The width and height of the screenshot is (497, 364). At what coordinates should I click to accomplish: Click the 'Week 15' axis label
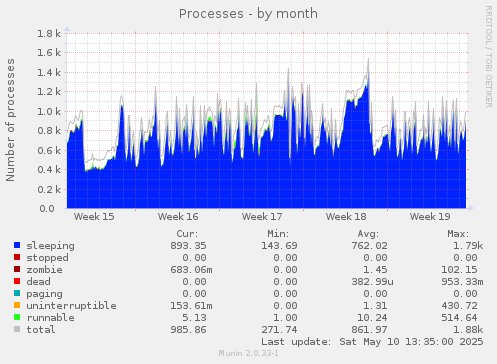click(94, 217)
